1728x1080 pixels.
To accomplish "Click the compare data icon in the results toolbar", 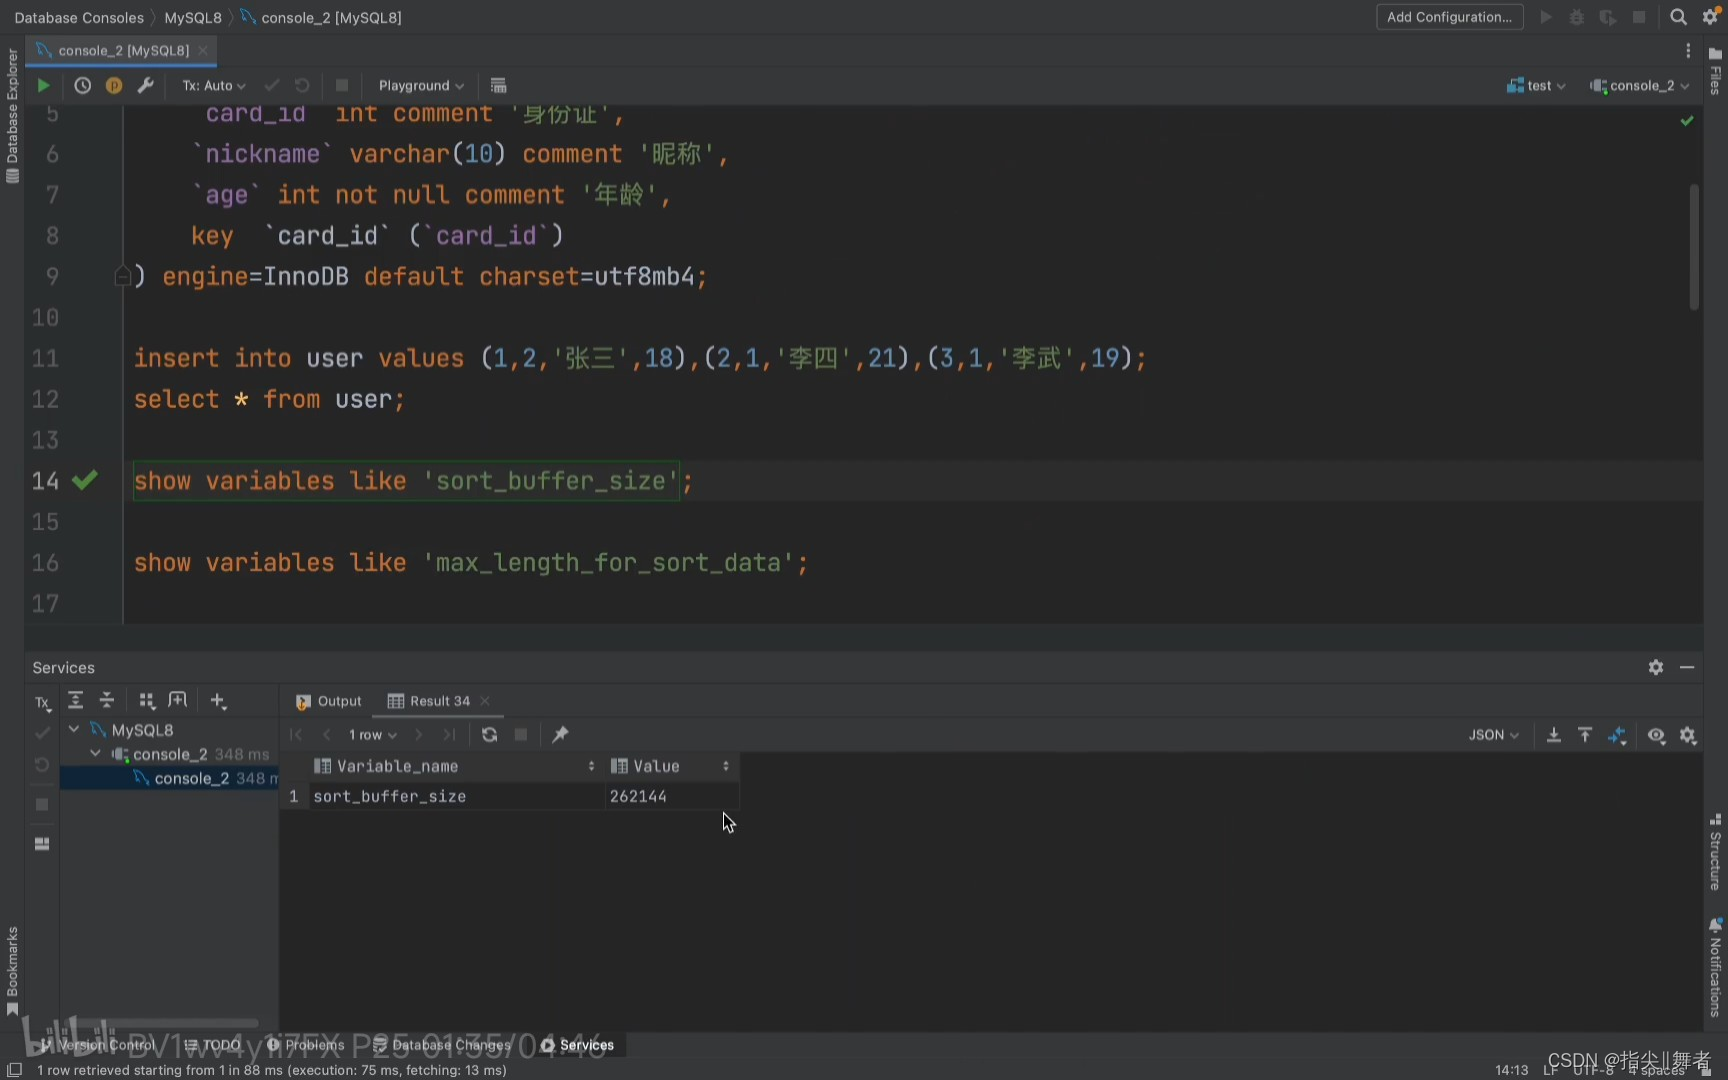I will click(x=1617, y=736).
